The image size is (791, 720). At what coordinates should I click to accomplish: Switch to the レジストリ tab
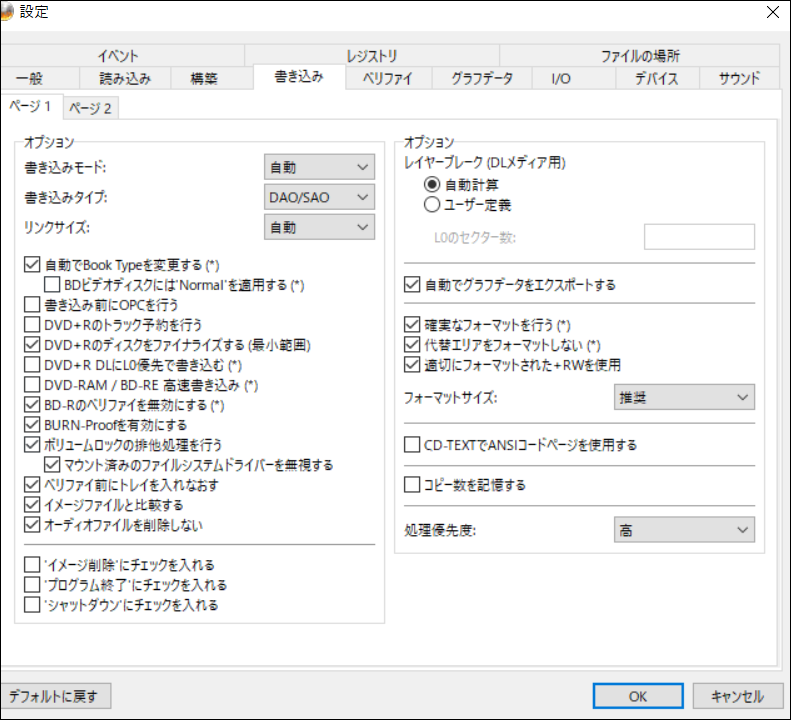(372, 55)
